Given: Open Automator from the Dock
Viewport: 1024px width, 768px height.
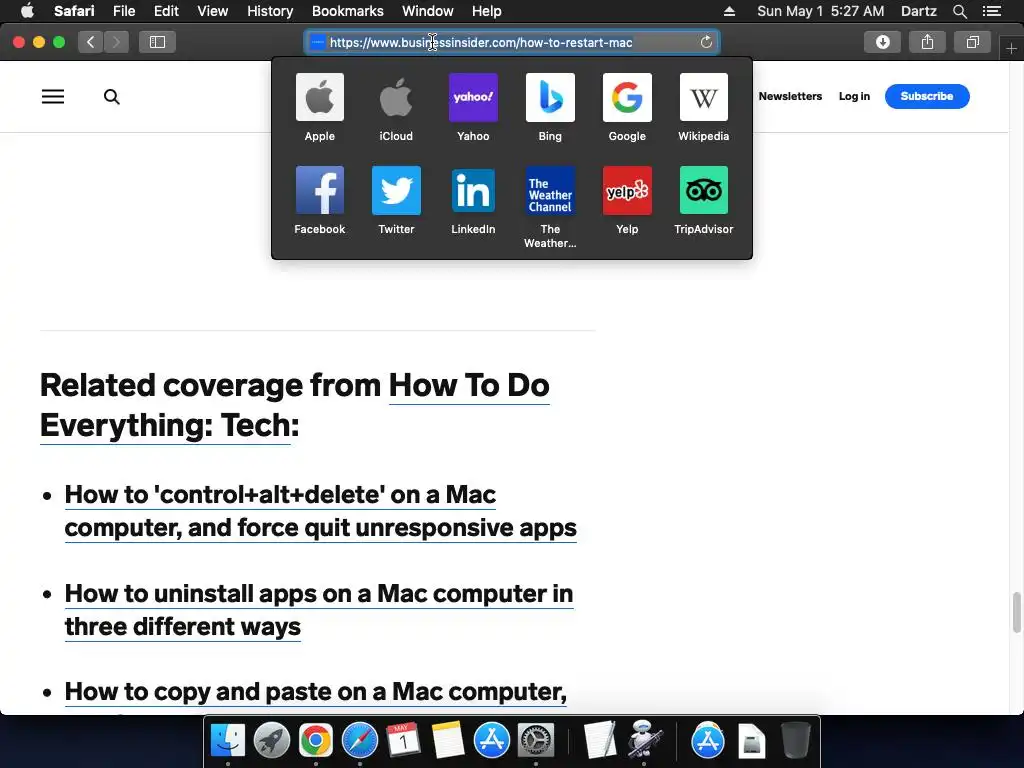Looking at the screenshot, I should click(644, 741).
